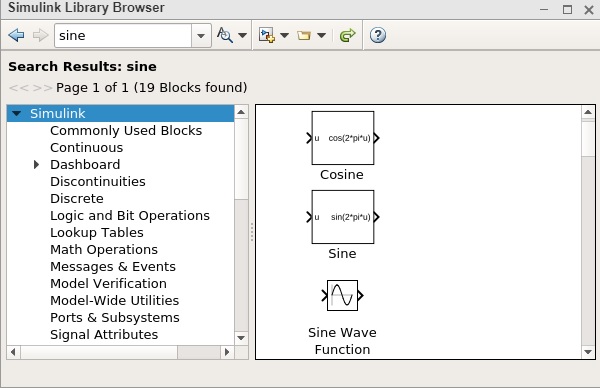Expand the Dashboard library node

coord(36,165)
